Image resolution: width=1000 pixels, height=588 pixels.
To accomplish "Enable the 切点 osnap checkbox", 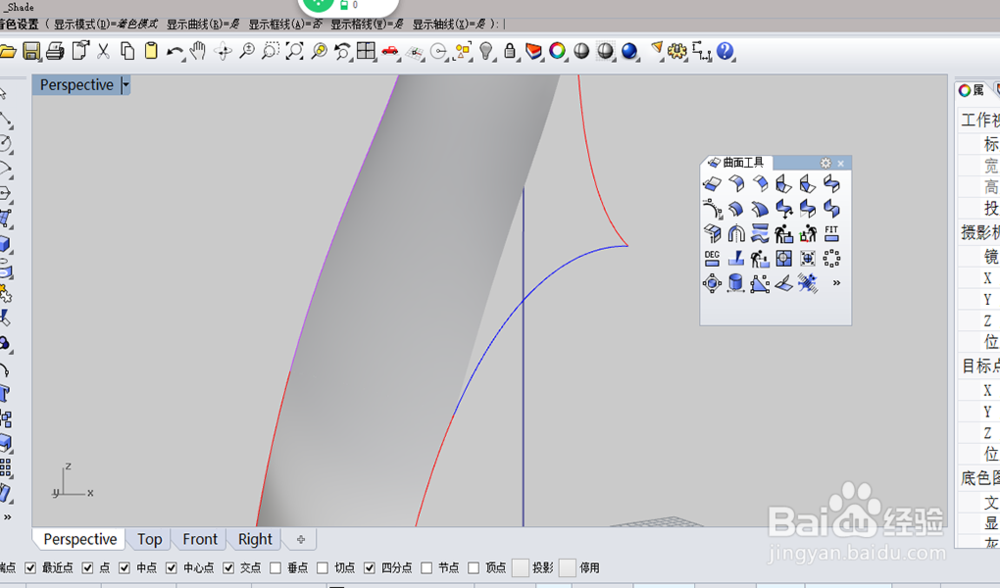I will (x=323, y=568).
